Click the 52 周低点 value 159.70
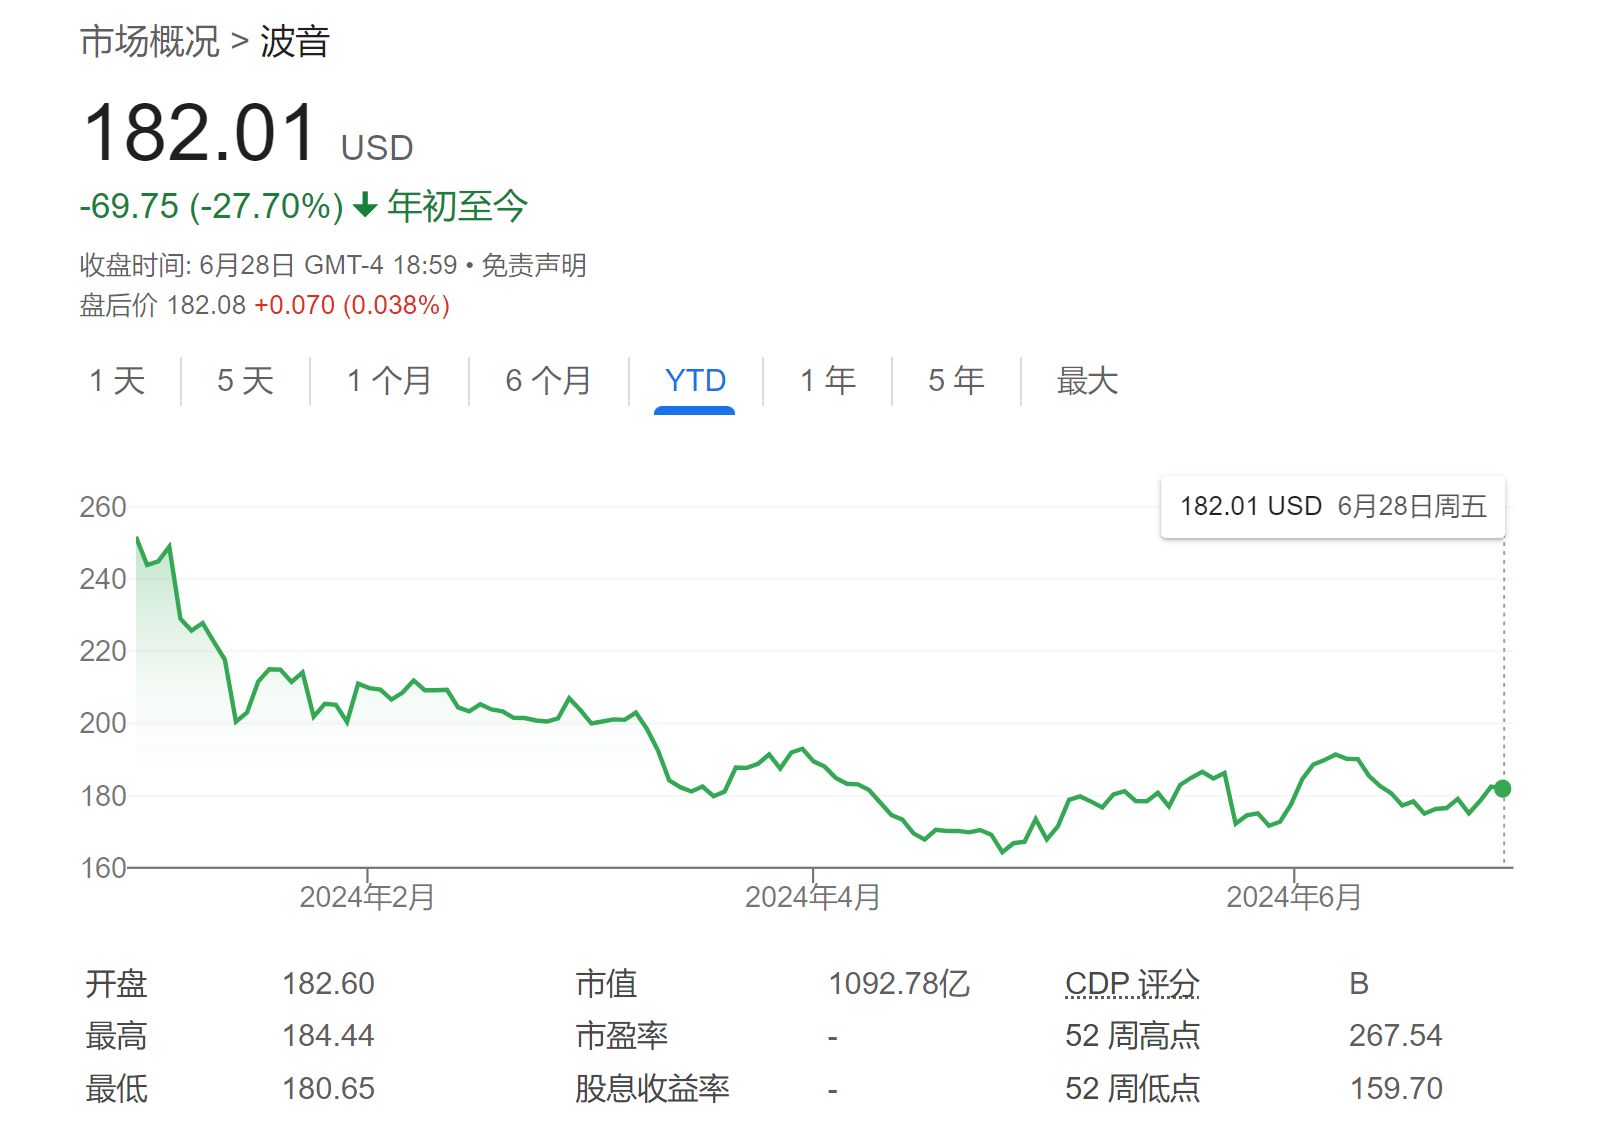The width and height of the screenshot is (1607, 1135). coord(1396,1089)
